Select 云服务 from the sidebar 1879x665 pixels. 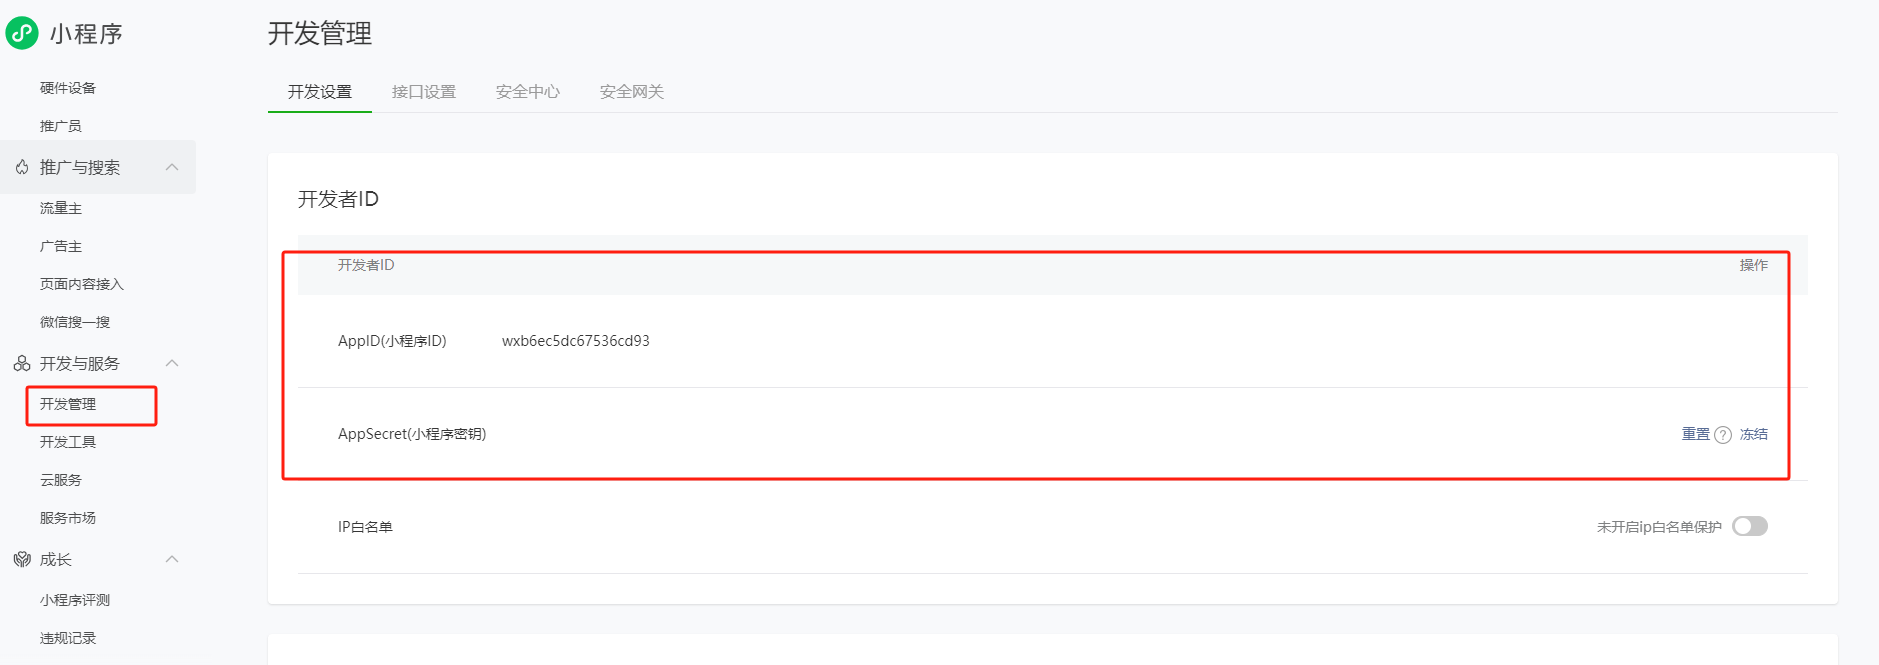tap(61, 480)
